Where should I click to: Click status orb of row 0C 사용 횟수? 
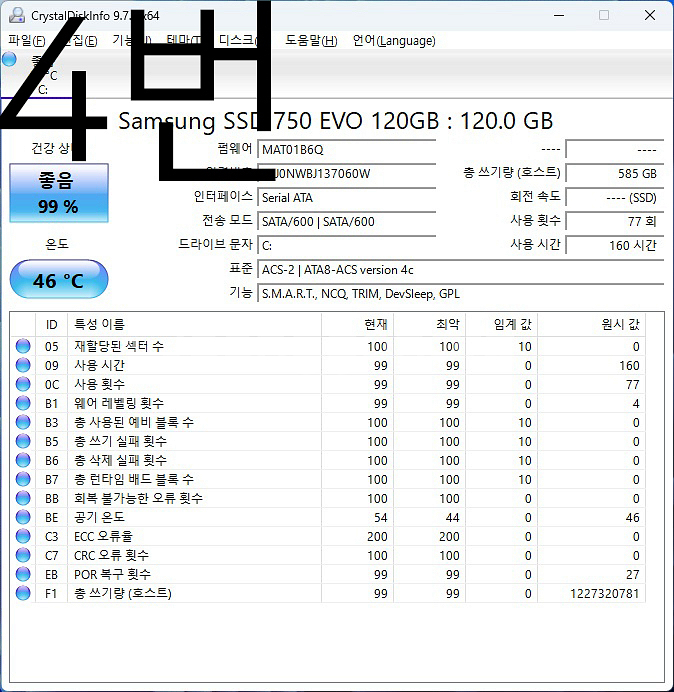click(x=23, y=384)
